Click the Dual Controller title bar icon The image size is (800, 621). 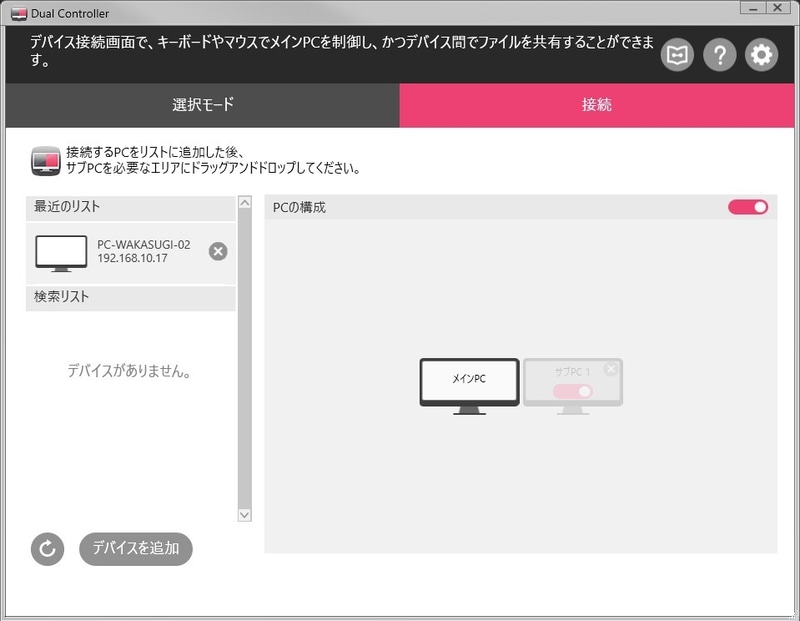click(x=19, y=14)
